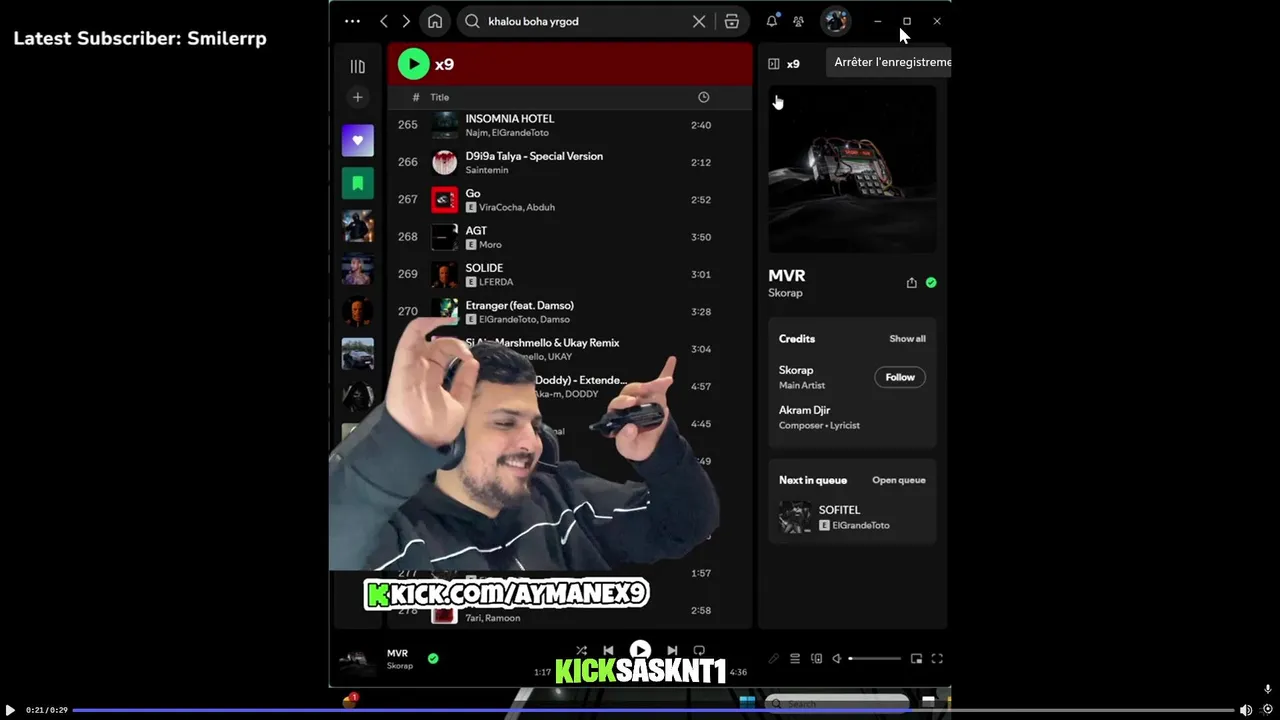1280x720 pixels.
Task: Clear the search query with the X
Action: [x=699, y=21]
